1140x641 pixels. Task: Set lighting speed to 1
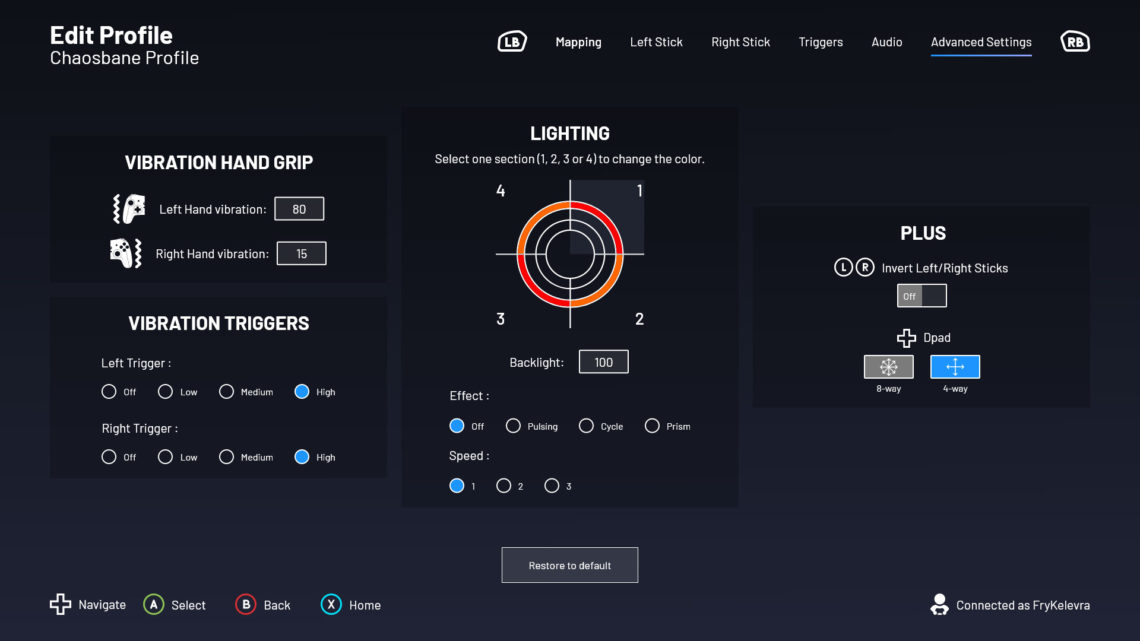click(457, 485)
